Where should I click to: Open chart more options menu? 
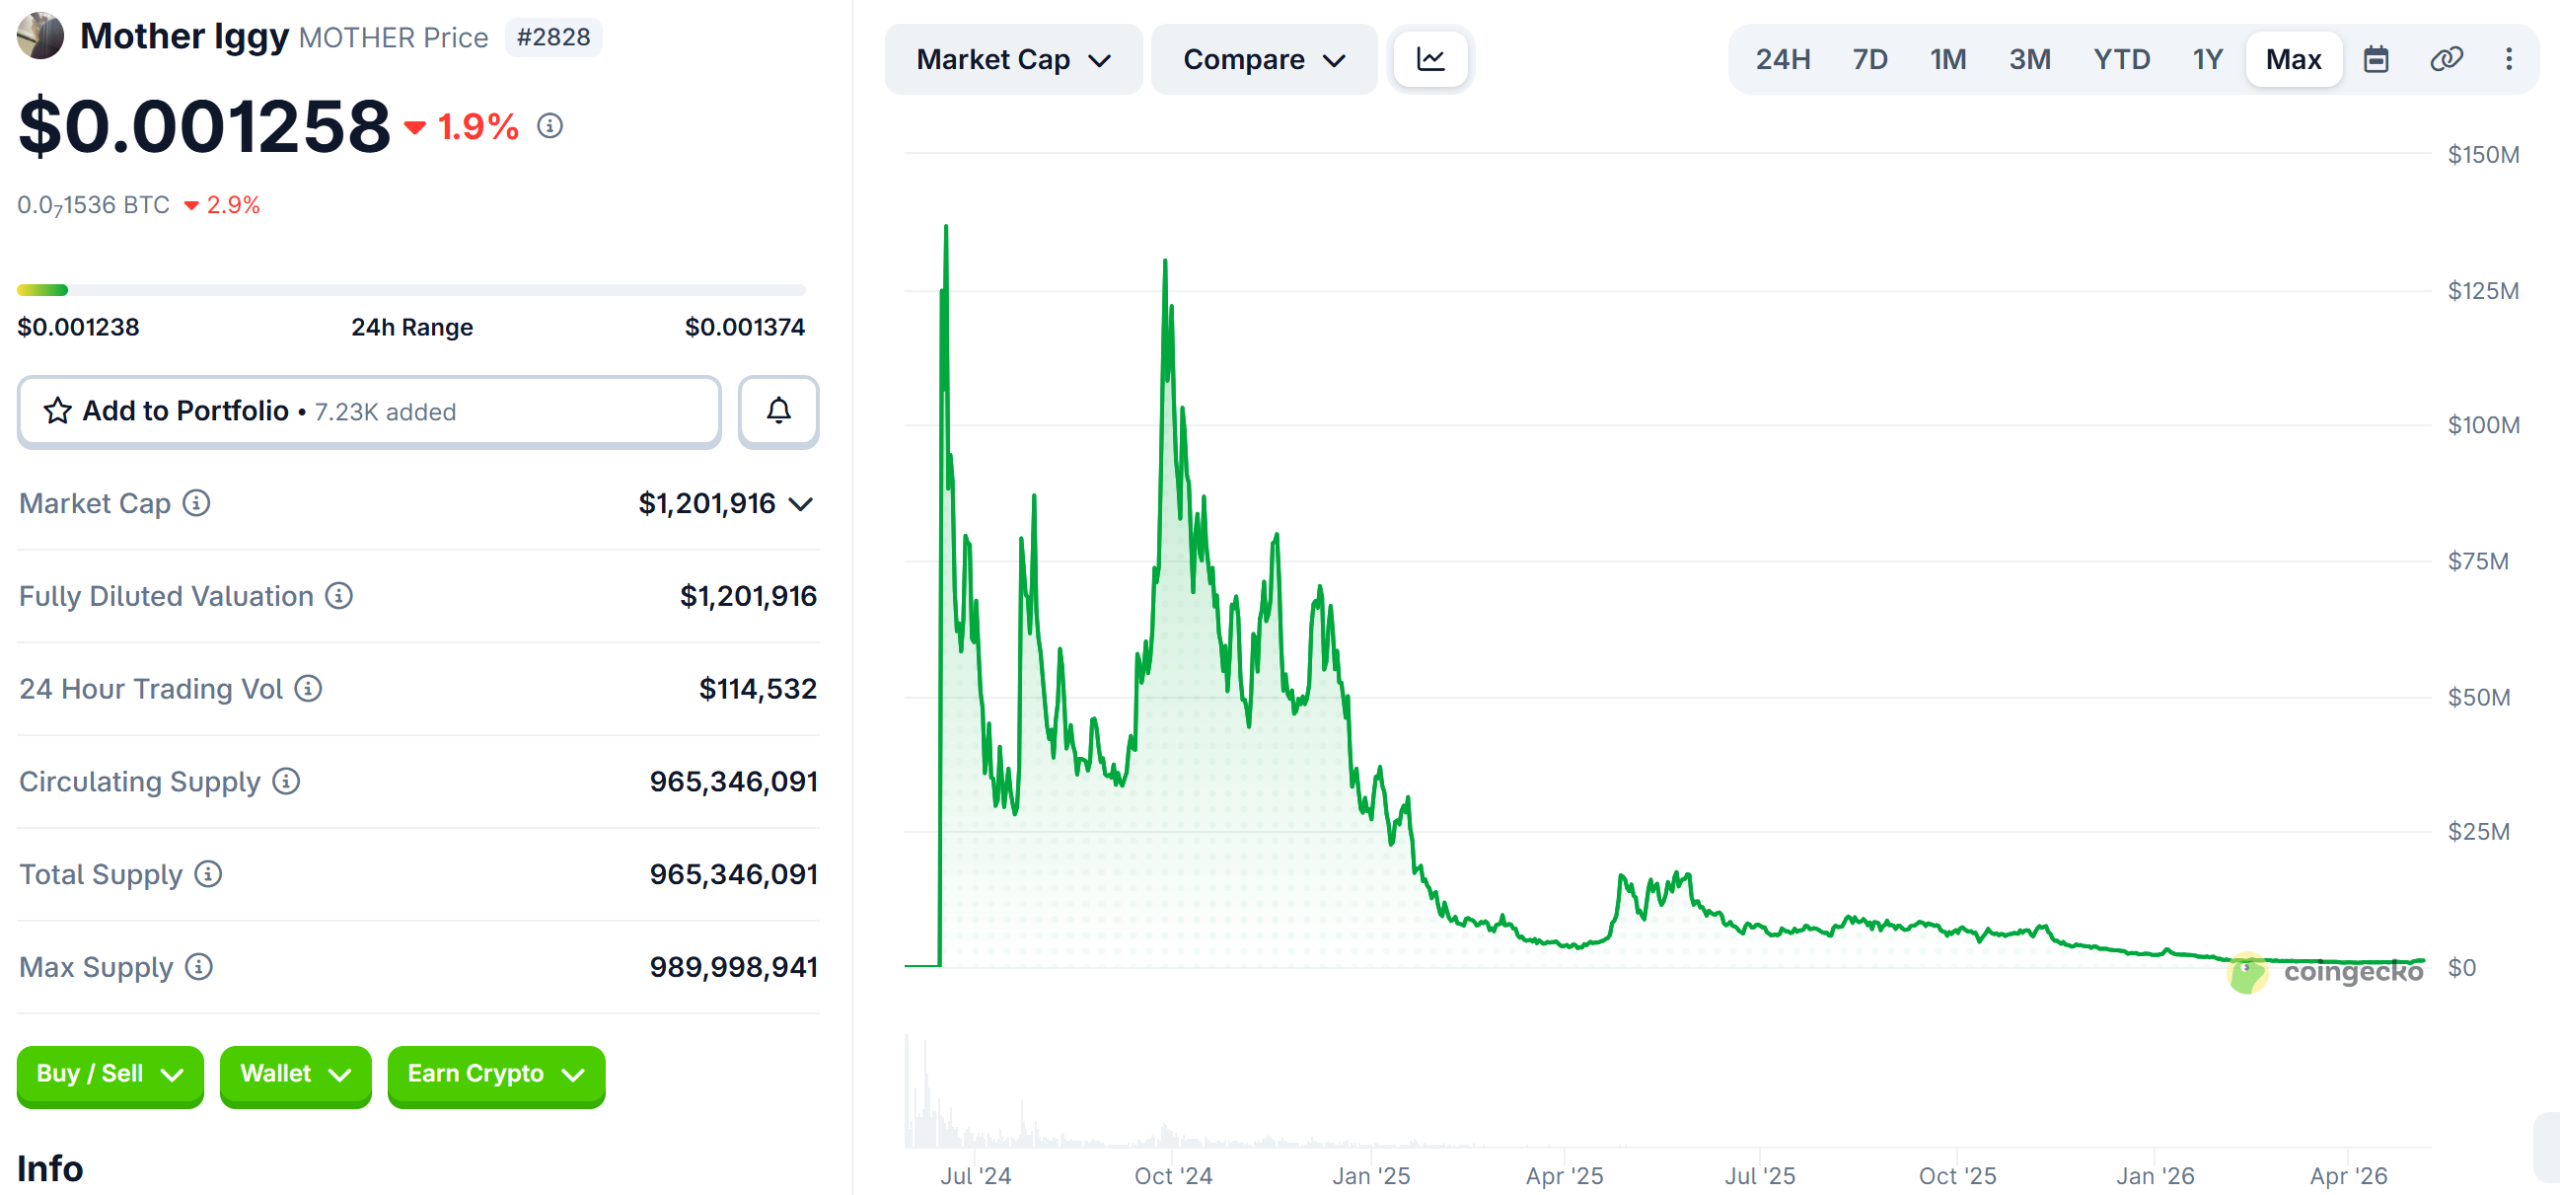pos(2509,59)
